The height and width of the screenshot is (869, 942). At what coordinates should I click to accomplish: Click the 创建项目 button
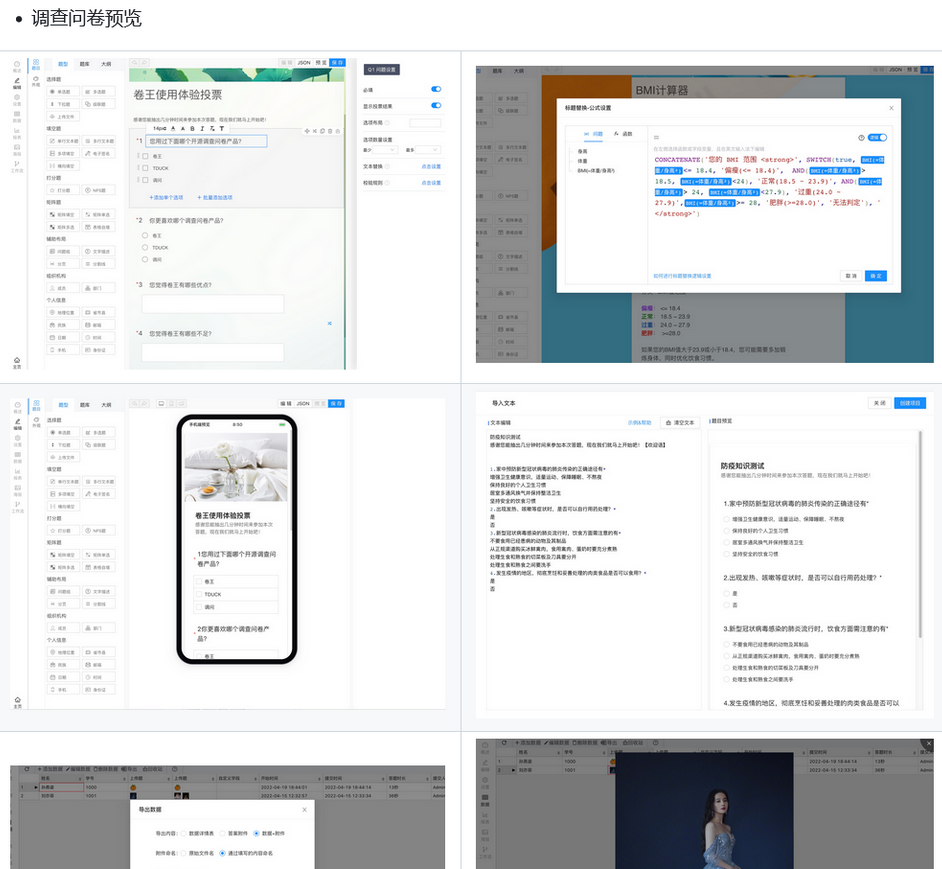pos(910,403)
